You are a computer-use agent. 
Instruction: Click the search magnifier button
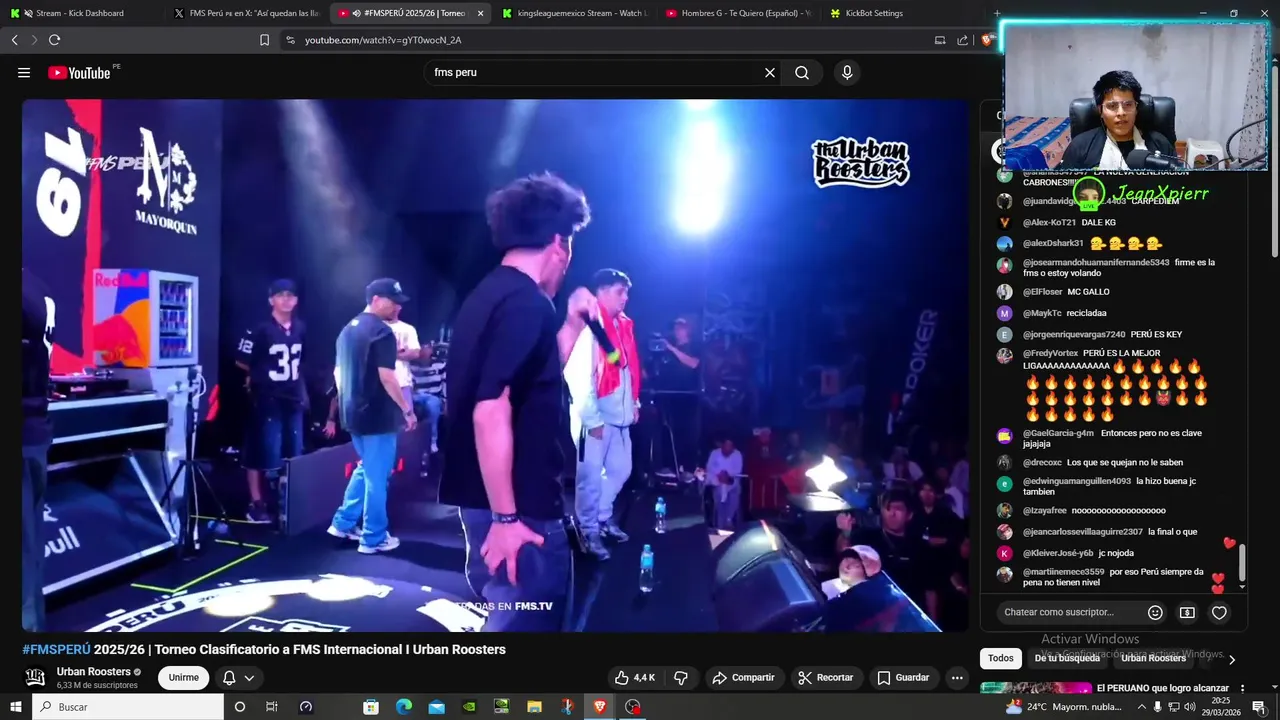[802, 73]
